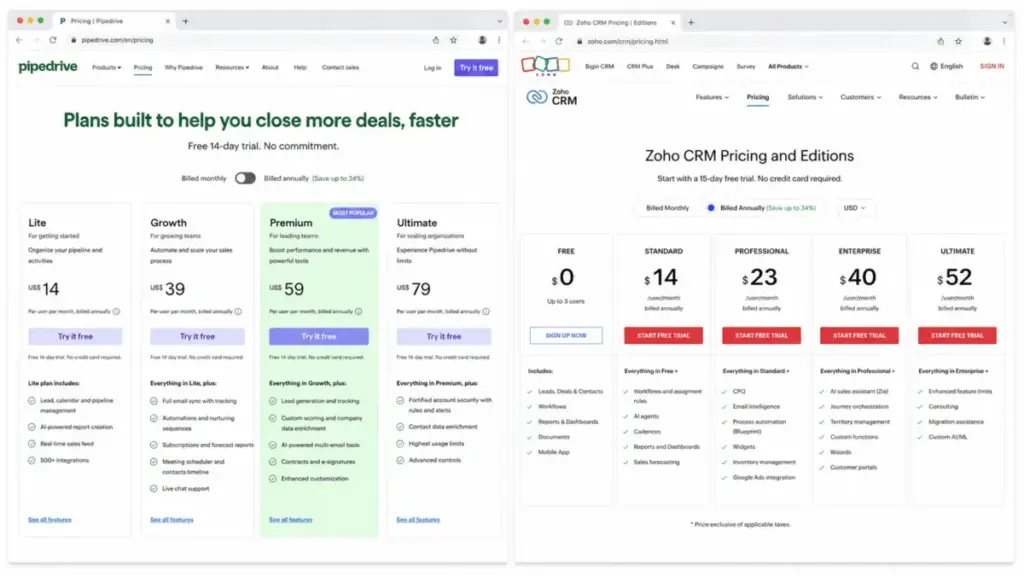This screenshot has width=1024, height=576.
Task: Click Try it free for Ultimate Pipedrive plan
Action: [444, 336]
